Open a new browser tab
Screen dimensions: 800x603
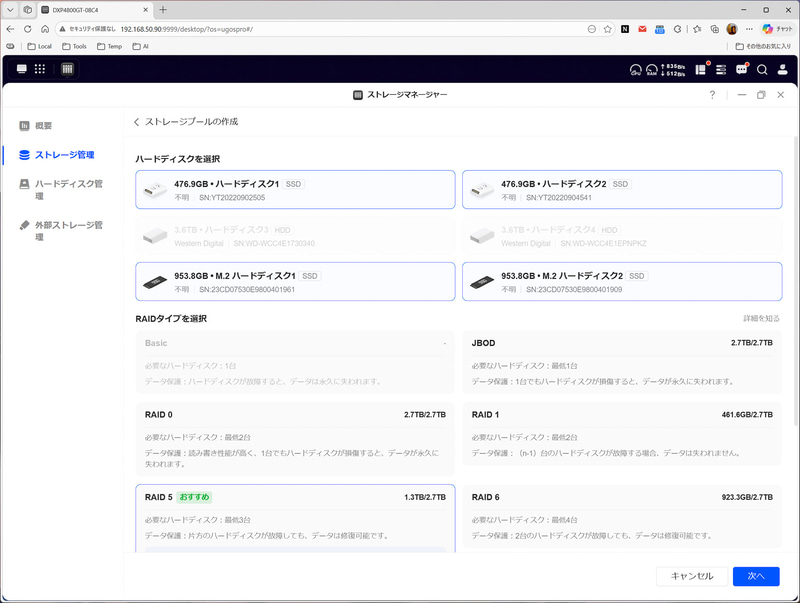[x=163, y=10]
